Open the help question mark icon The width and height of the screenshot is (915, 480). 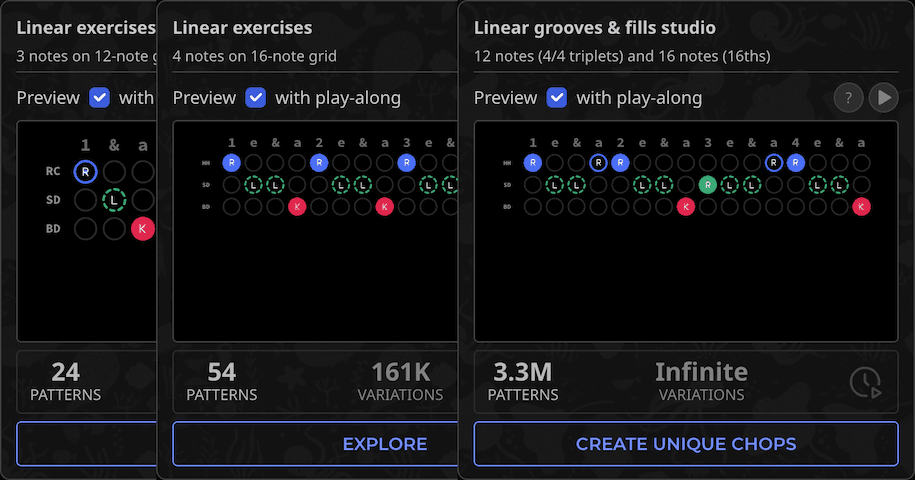848,97
